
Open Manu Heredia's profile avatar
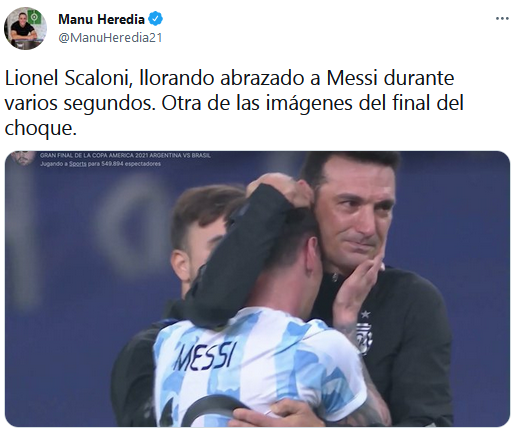[x=25, y=28]
